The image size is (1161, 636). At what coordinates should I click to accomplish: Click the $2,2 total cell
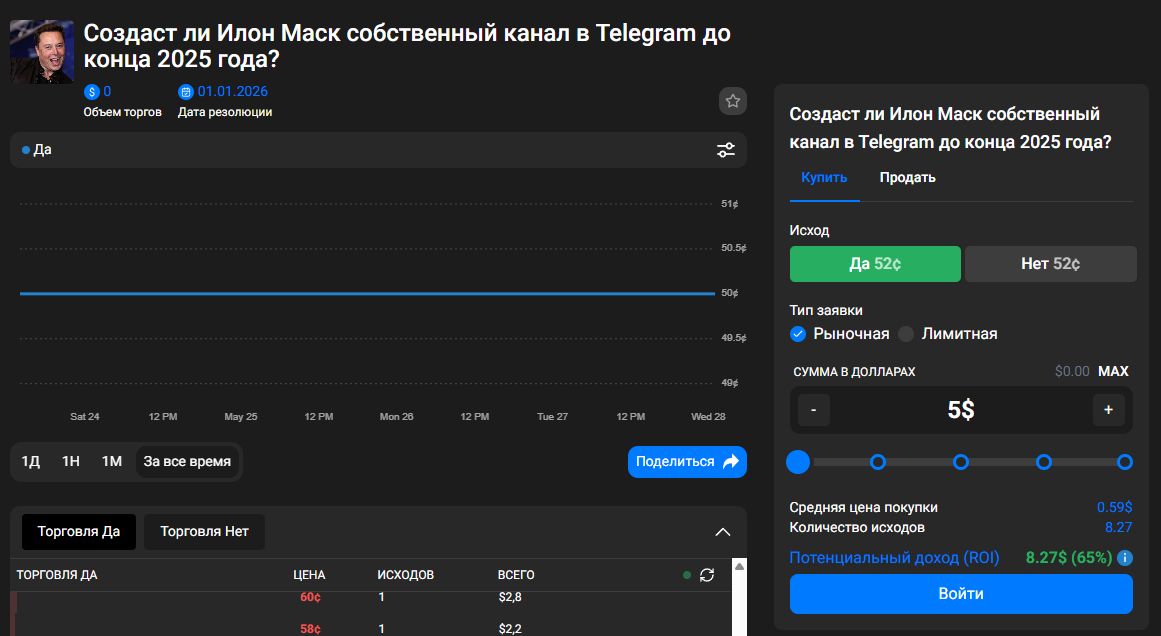[x=510, y=629]
